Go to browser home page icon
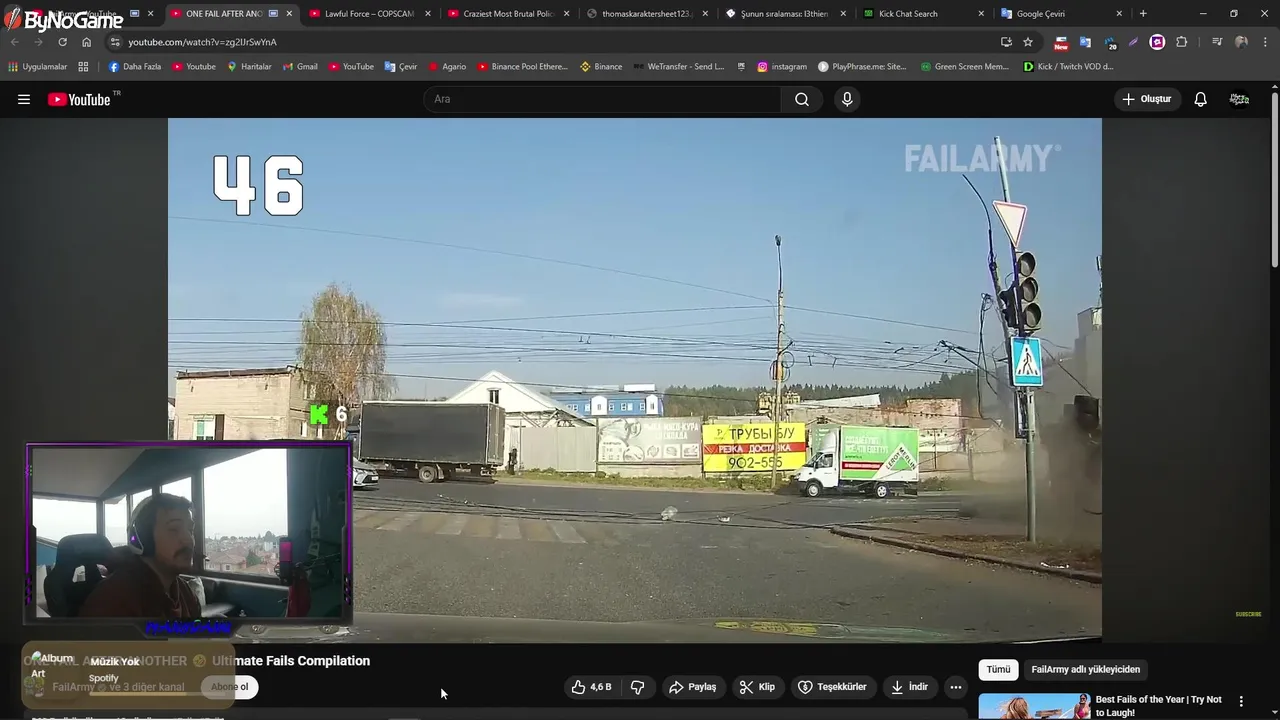The image size is (1280, 720). [x=86, y=42]
